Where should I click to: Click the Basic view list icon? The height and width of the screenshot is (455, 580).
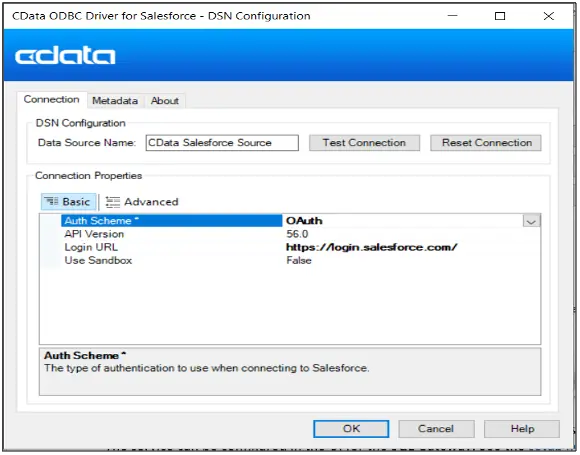click(51, 202)
